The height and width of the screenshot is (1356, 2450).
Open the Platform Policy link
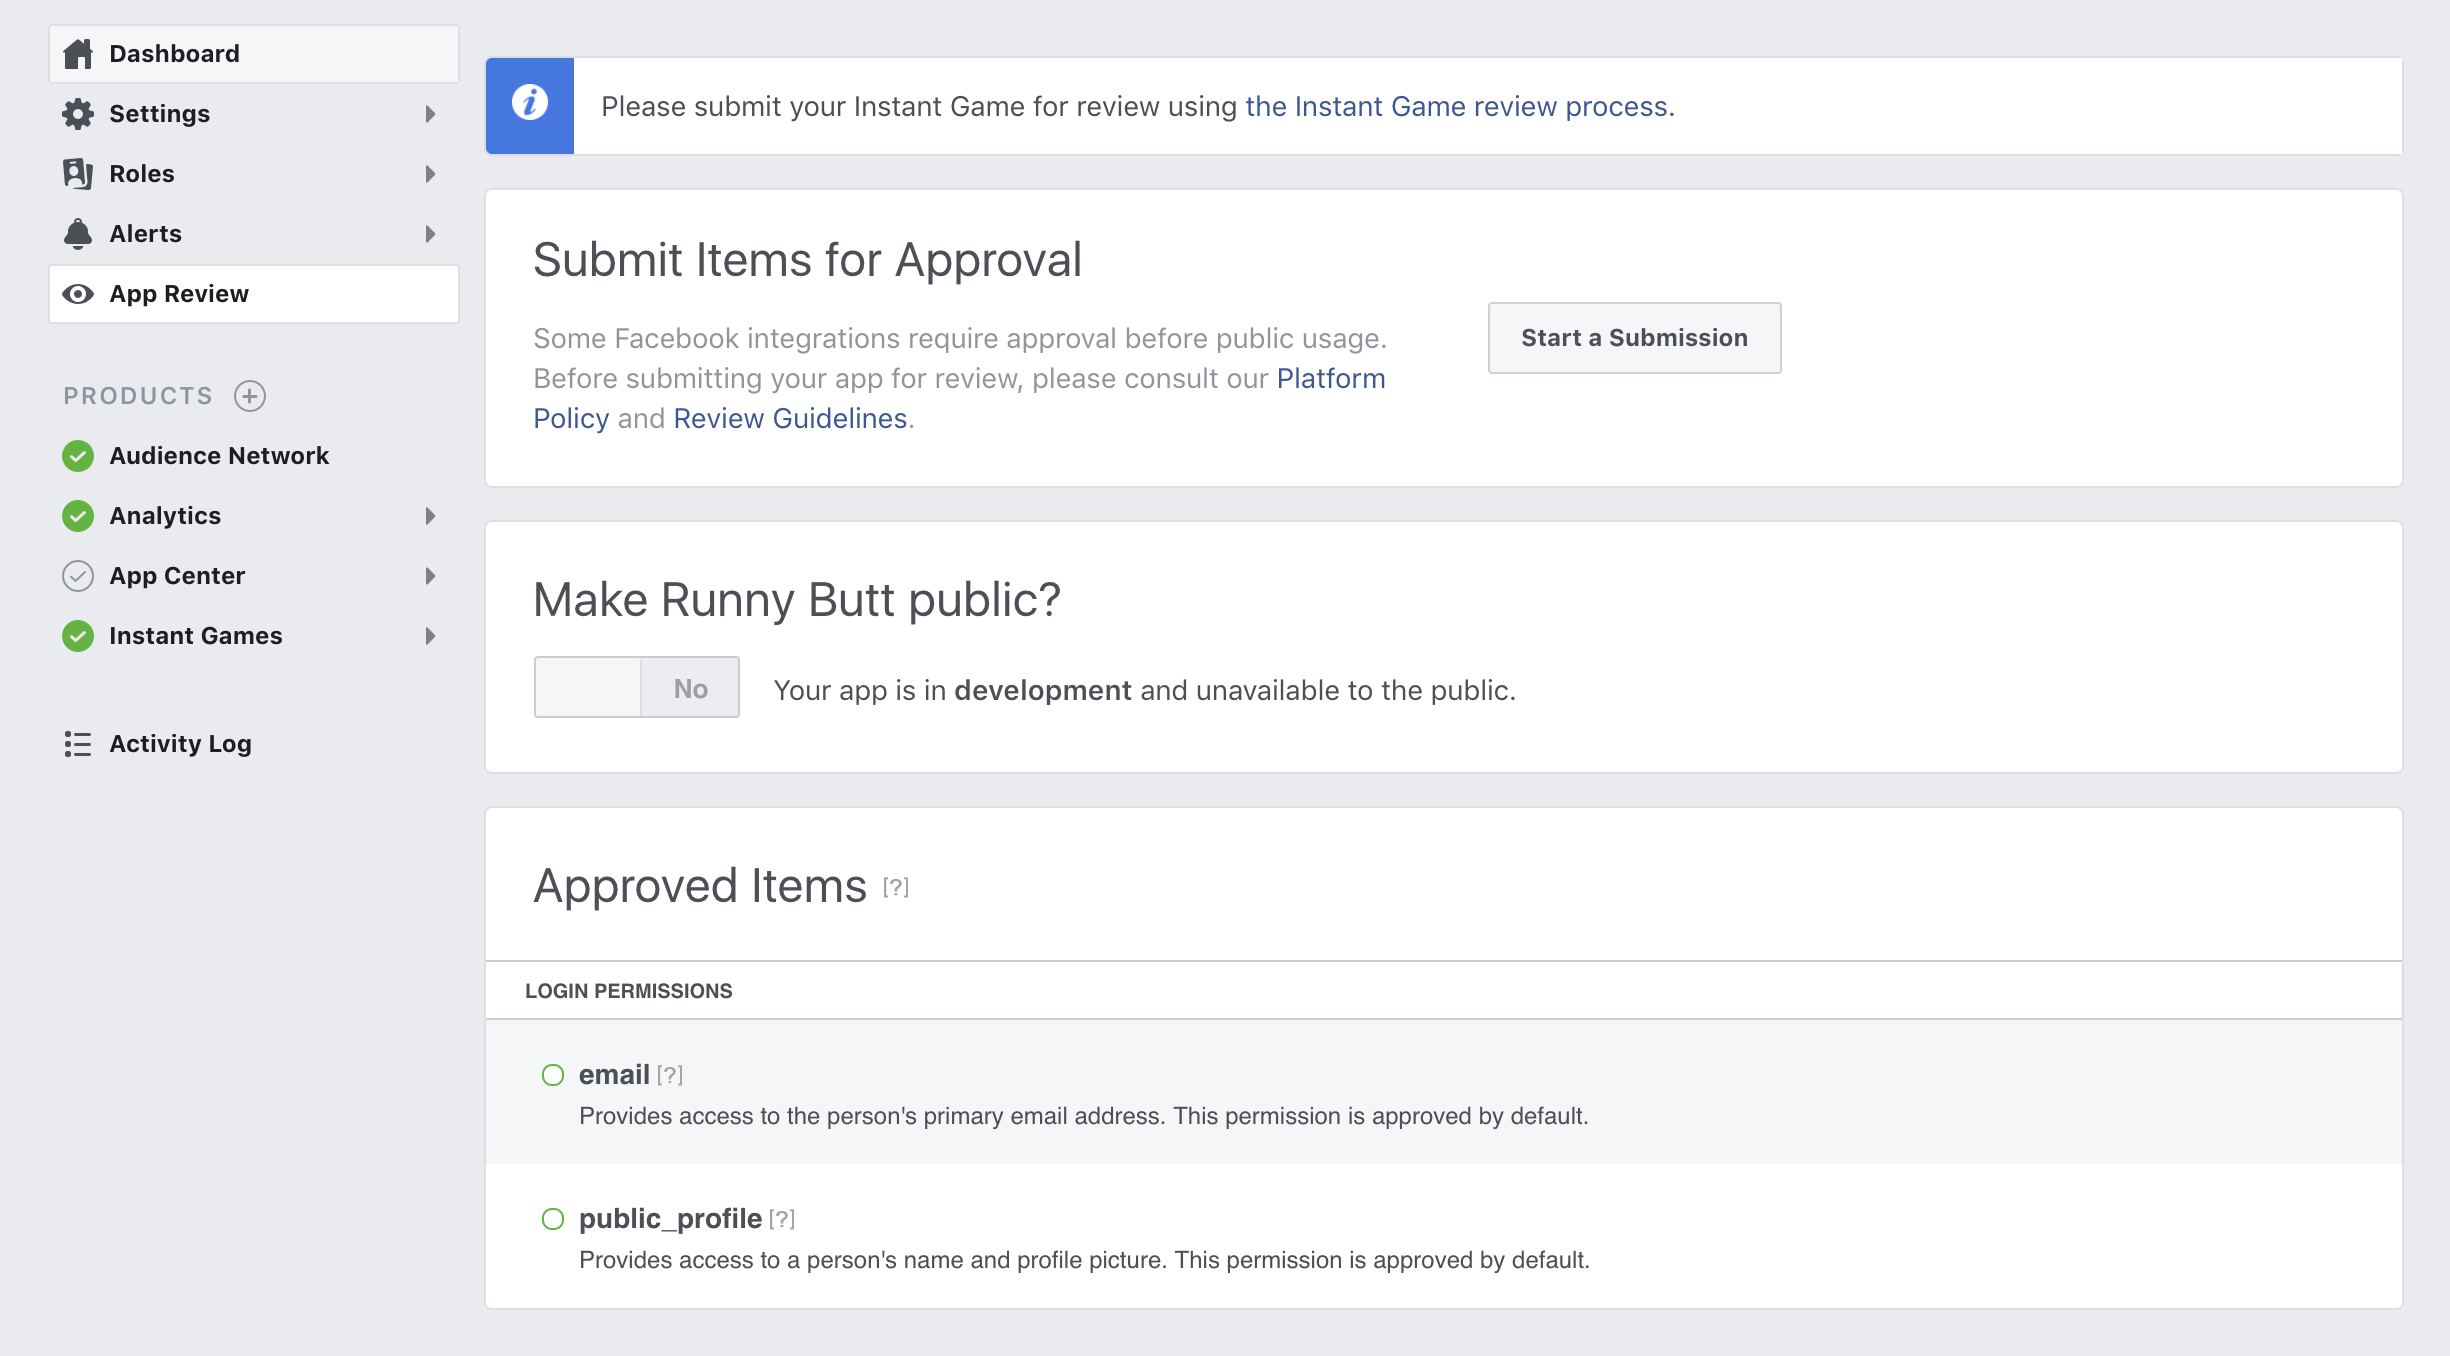click(x=1330, y=379)
